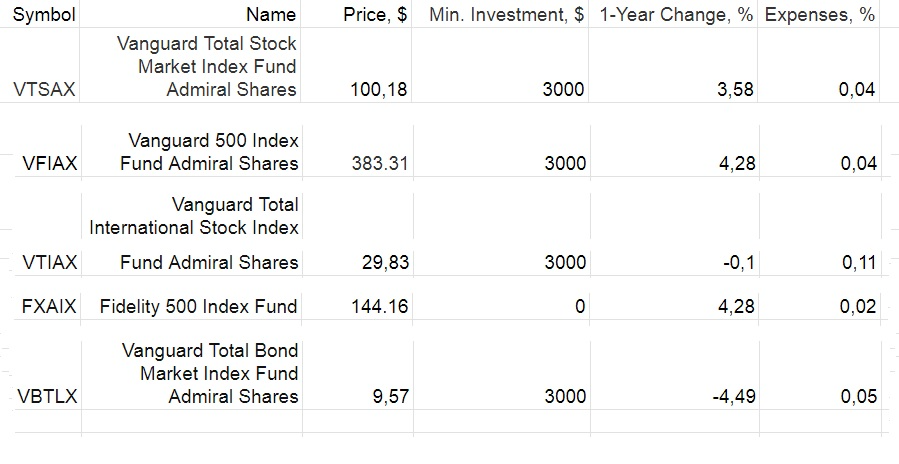Viewport: 899px width, 464px height.
Task: Select the VTIAX symbol cell
Action: [50, 263]
